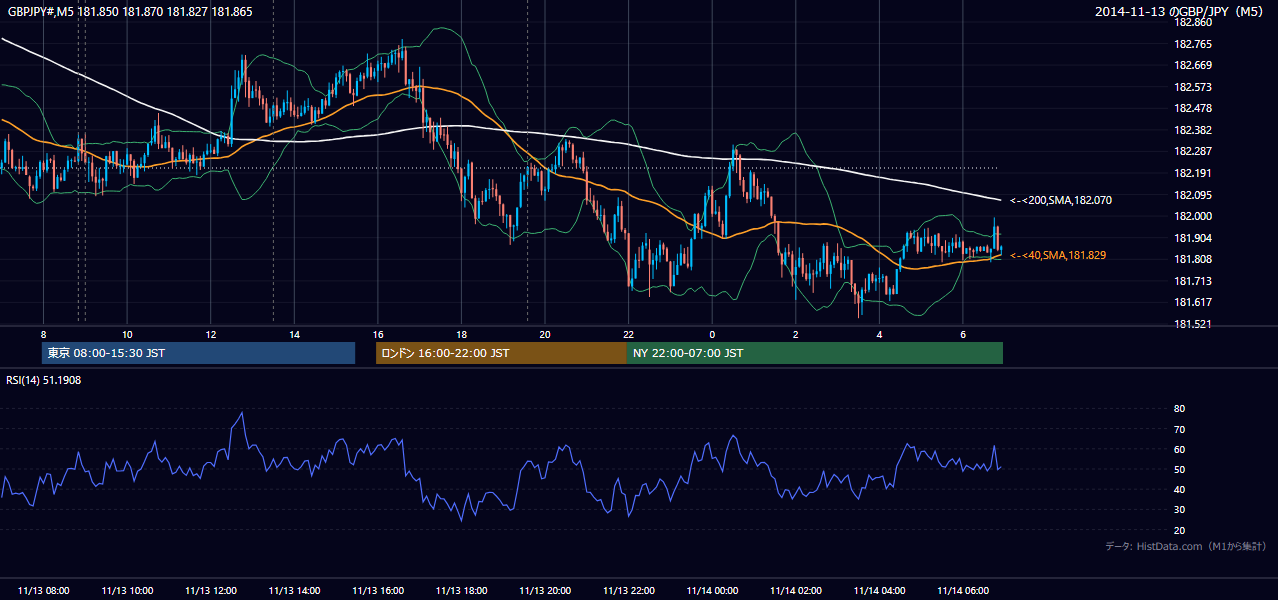
Task: Select the NY 22:00-07:00 JST session bar
Action: tap(815, 353)
